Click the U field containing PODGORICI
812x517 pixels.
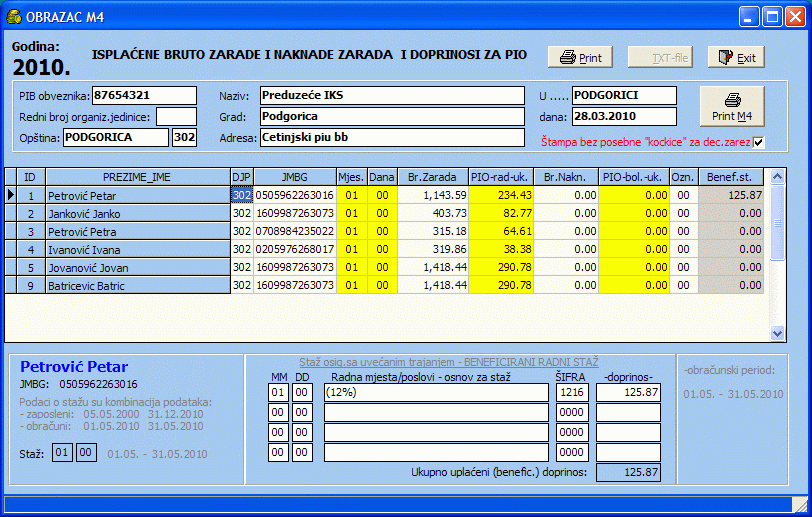[x=624, y=95]
